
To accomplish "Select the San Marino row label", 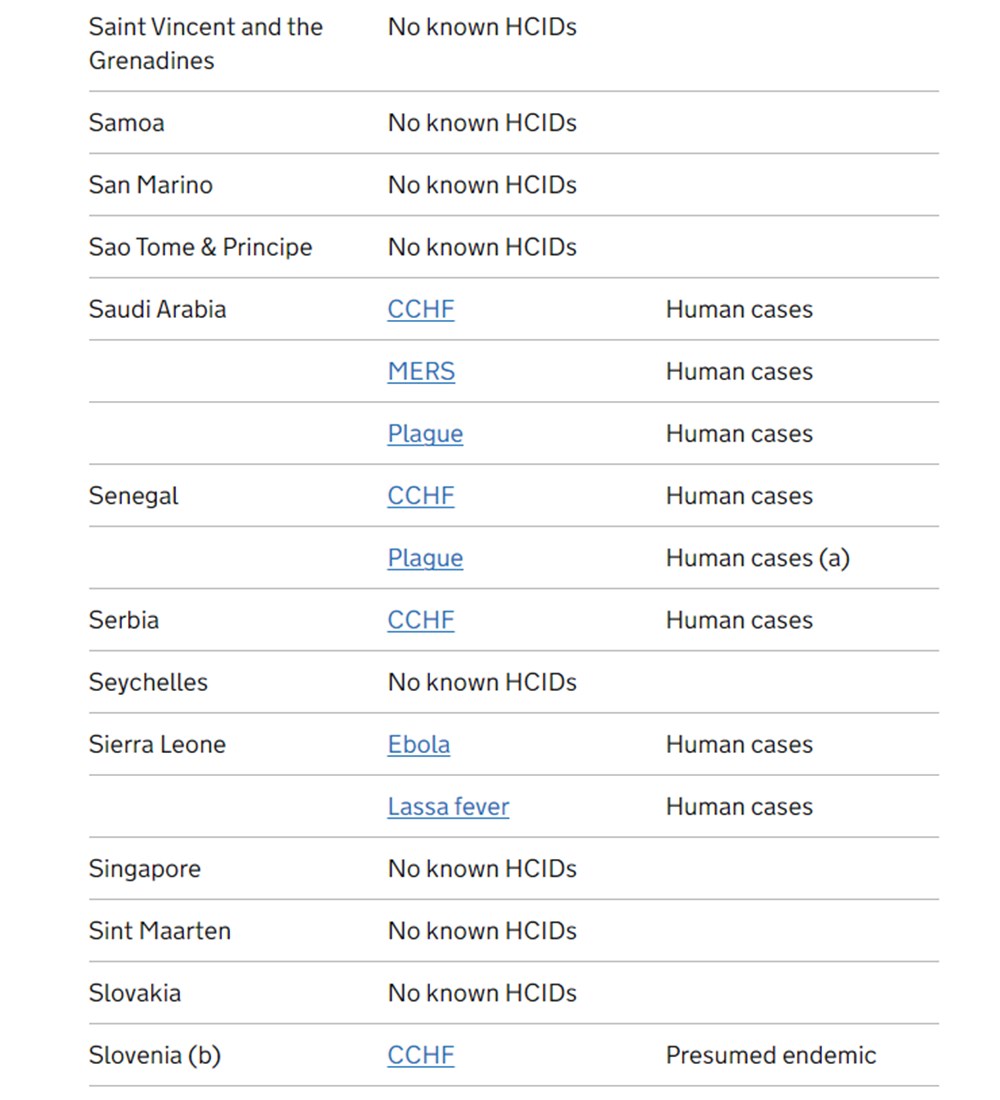I will 150,185.
